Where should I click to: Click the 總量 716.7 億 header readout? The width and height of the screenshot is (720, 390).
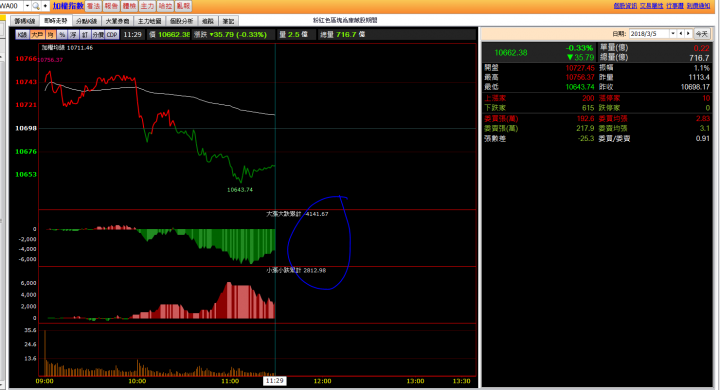pyautogui.click(x=343, y=34)
